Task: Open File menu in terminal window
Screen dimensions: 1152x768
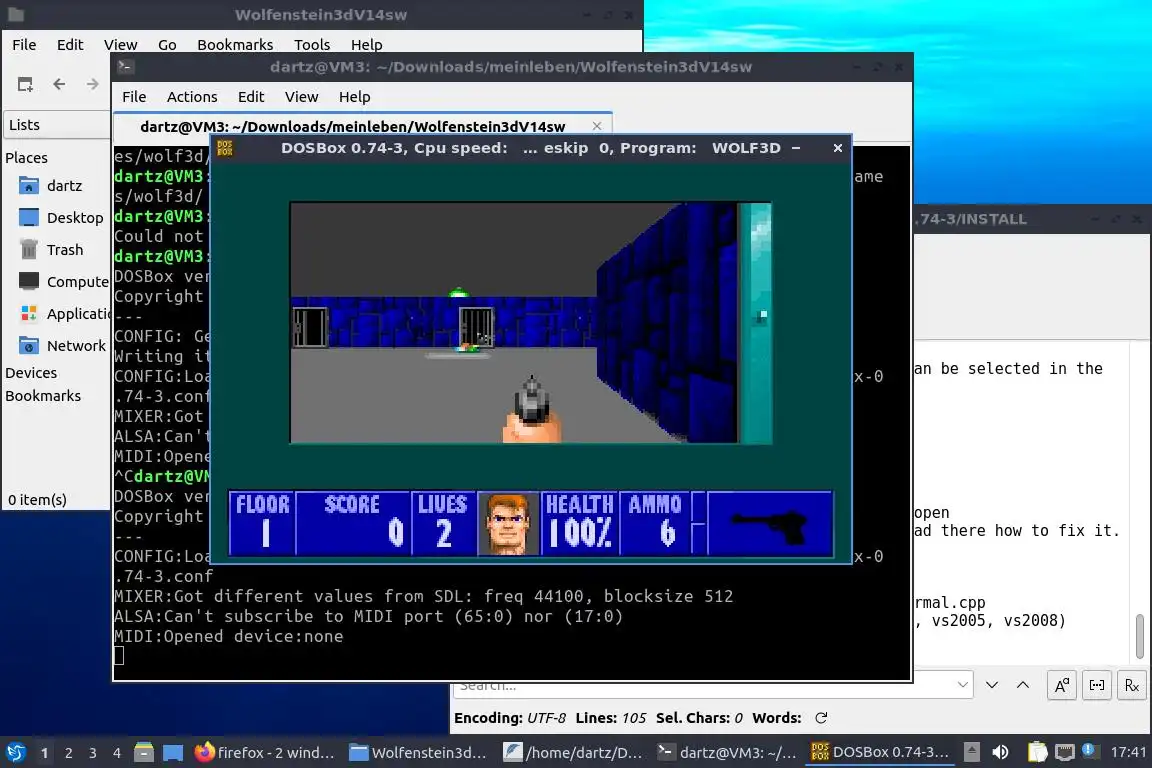Action: 134,97
